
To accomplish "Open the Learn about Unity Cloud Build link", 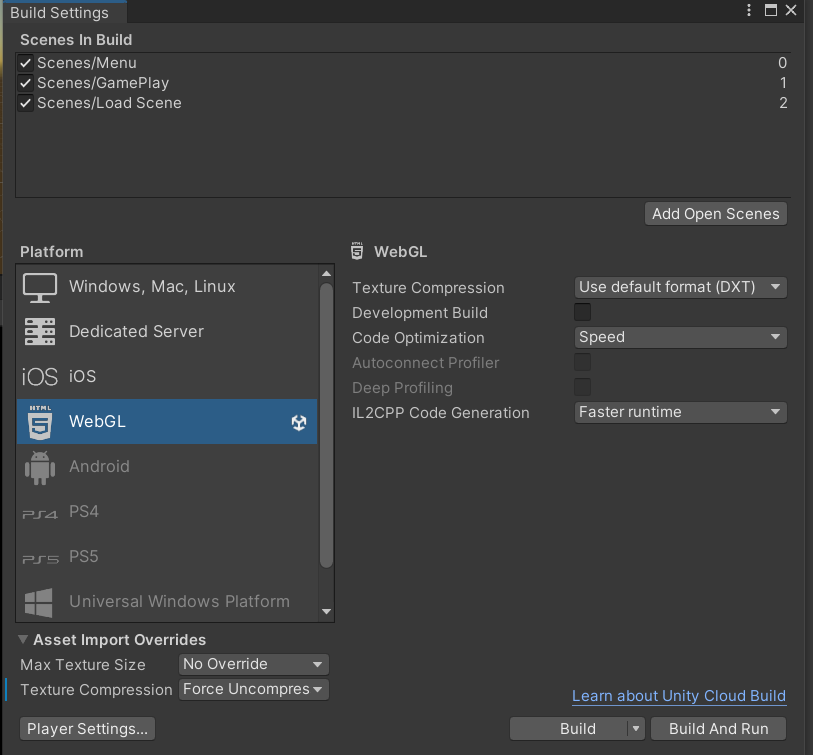I will click(679, 696).
